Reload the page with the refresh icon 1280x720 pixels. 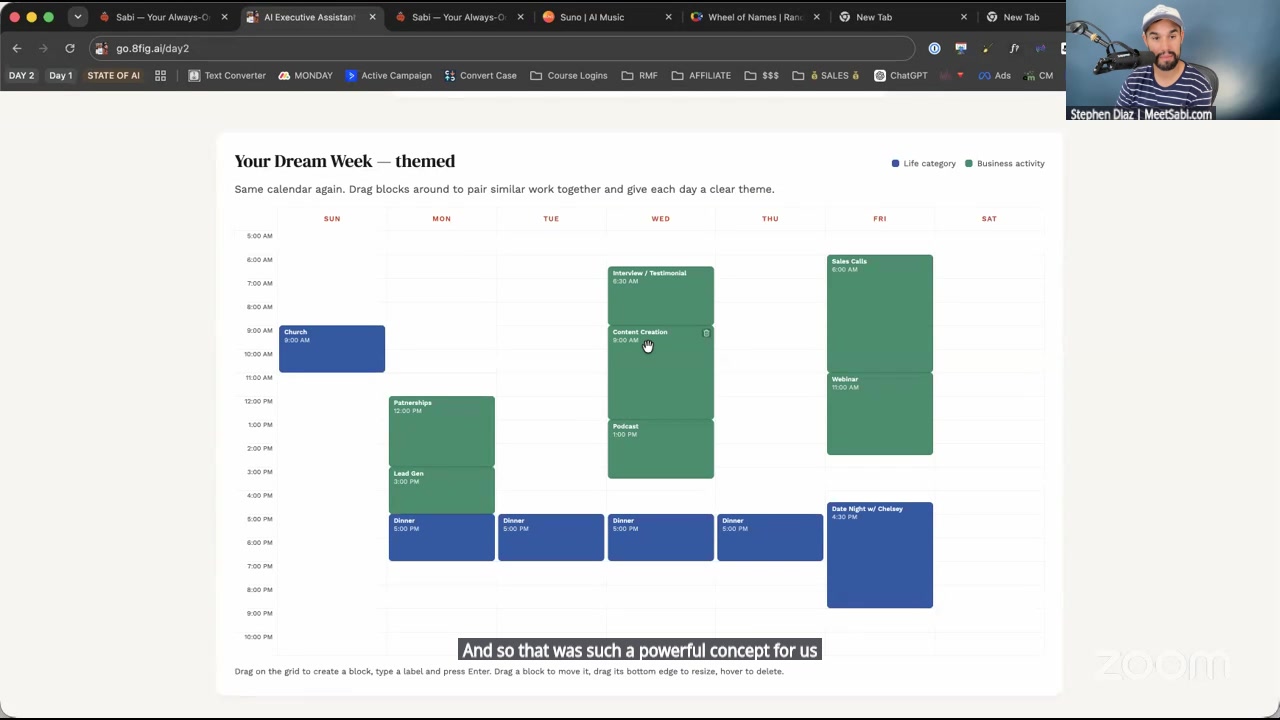70,48
